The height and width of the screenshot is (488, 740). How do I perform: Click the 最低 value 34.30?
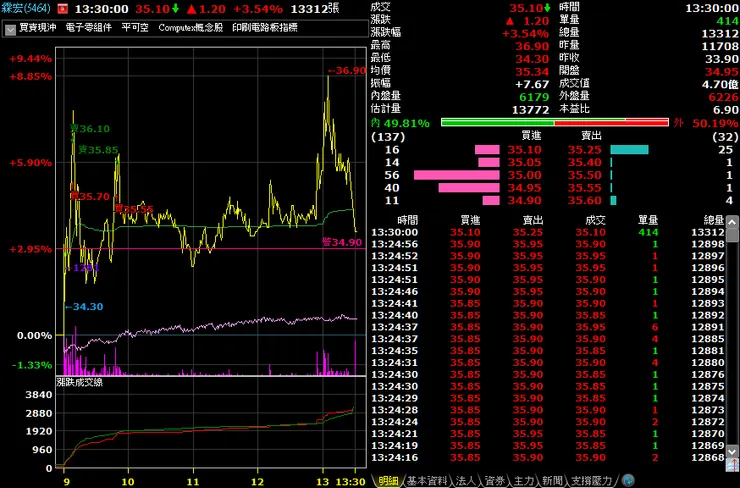(x=532, y=59)
